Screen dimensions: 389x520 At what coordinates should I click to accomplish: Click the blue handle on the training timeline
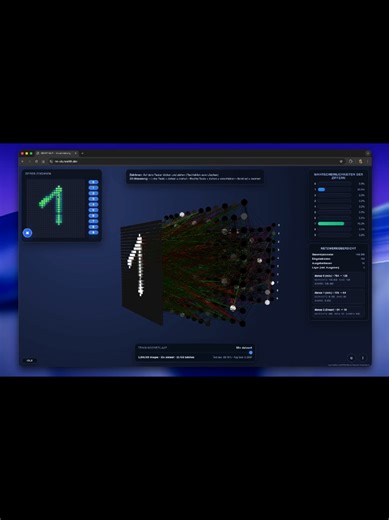(251, 352)
